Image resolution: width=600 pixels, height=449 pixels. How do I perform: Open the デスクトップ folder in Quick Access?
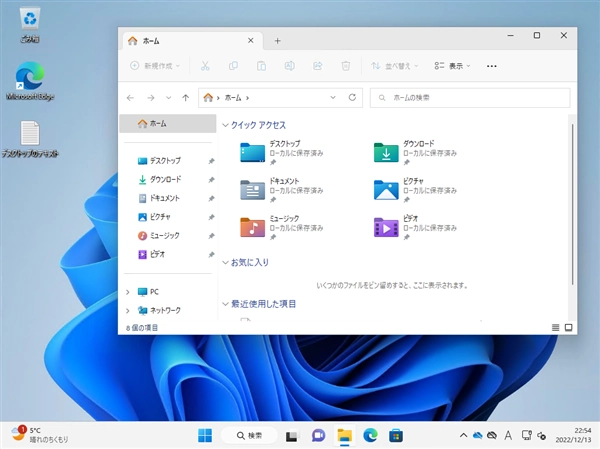tap(282, 152)
